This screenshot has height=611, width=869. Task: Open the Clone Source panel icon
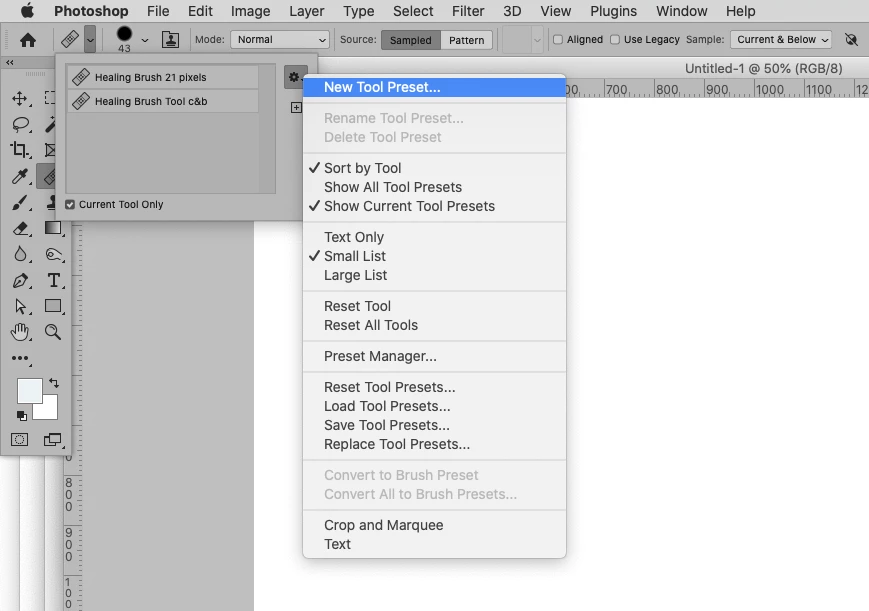170,39
